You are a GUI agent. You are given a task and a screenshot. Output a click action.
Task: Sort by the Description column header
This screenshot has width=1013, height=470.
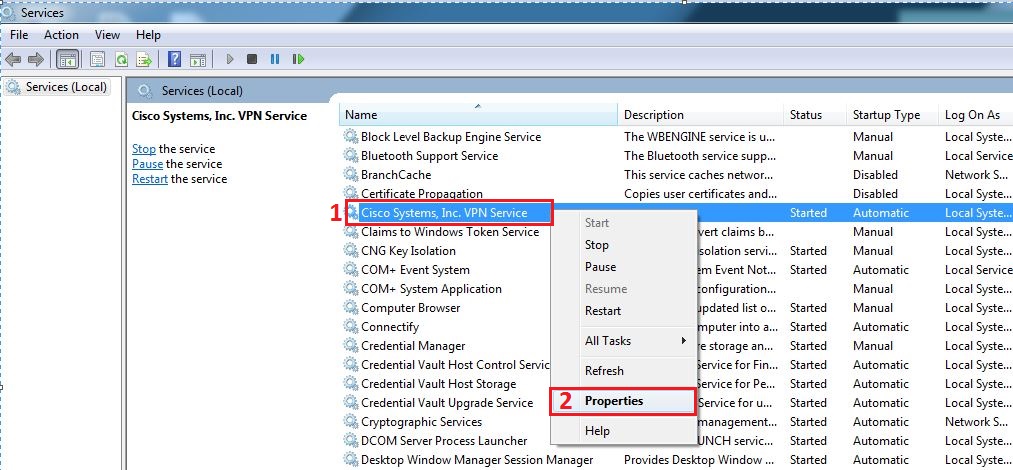coord(700,115)
